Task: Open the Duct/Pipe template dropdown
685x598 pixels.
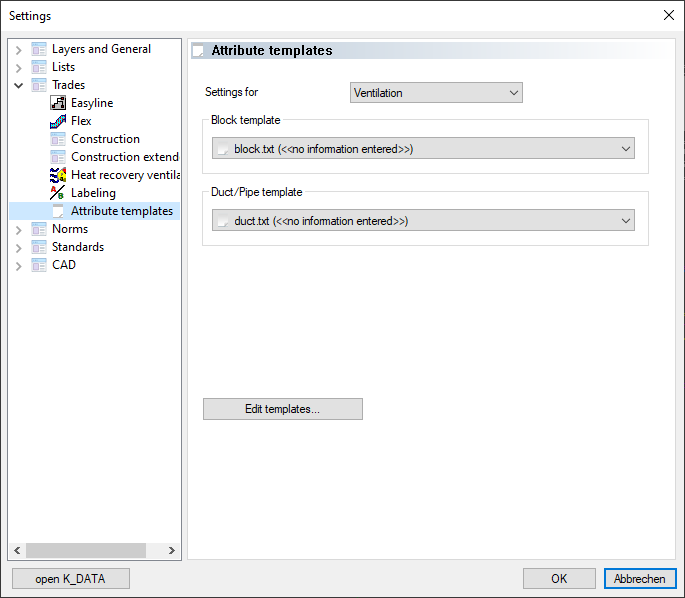Action: (x=423, y=221)
